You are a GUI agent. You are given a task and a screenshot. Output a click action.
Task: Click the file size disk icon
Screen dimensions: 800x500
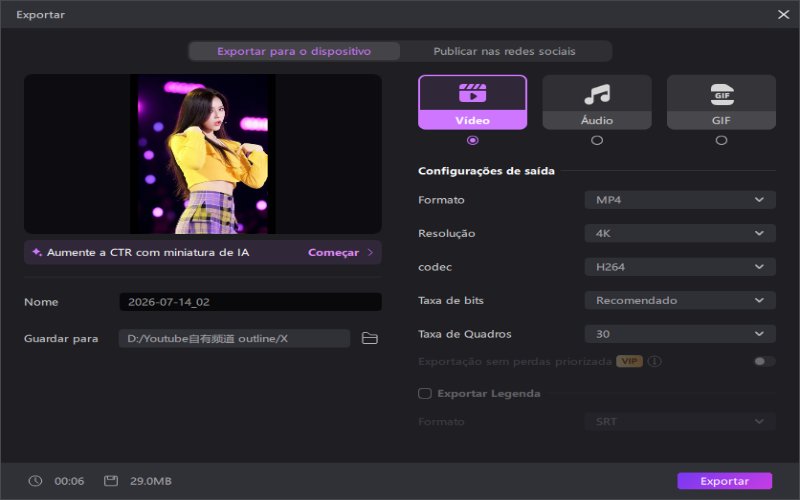point(111,481)
